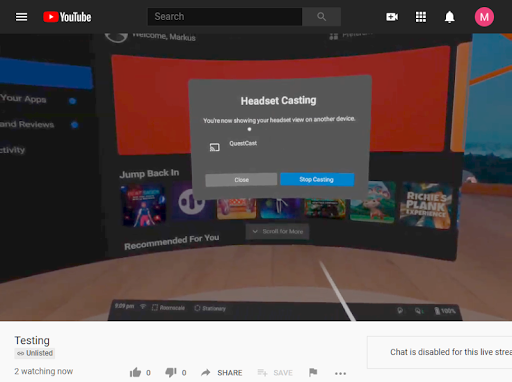Screen dimensions: 512x382
Task: Open the notifications bell
Action: (450, 17)
